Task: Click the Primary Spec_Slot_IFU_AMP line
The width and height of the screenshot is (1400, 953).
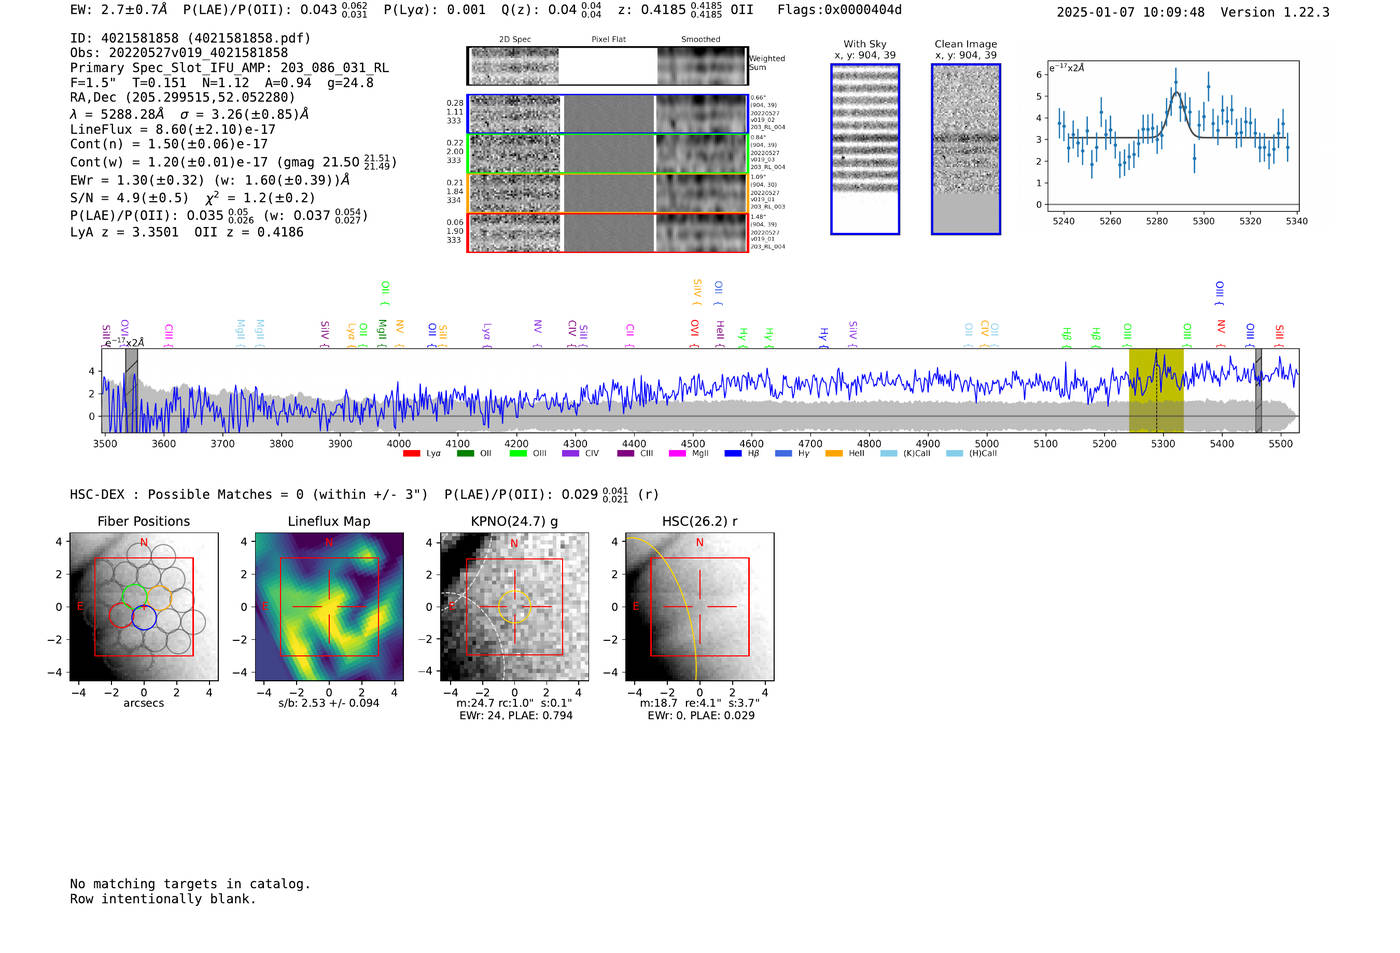Action: click(x=230, y=68)
